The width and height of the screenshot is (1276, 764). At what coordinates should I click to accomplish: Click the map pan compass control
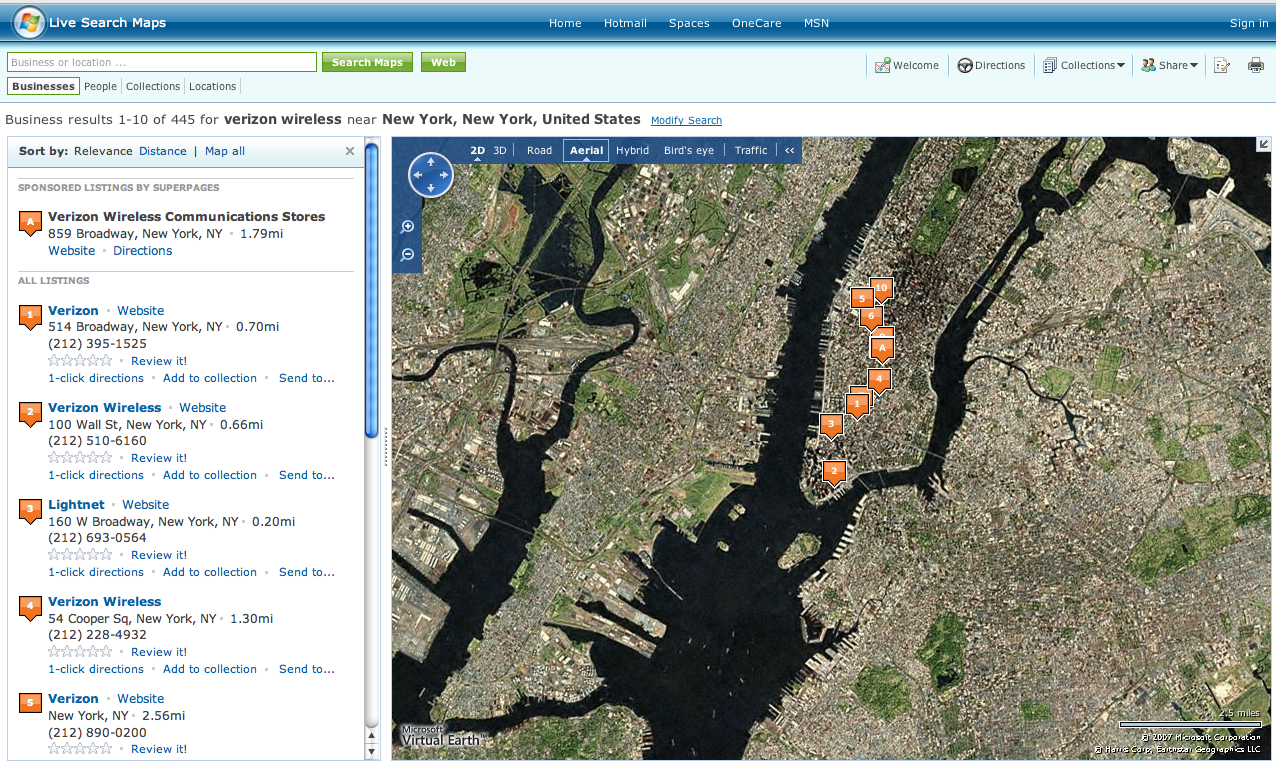point(431,176)
